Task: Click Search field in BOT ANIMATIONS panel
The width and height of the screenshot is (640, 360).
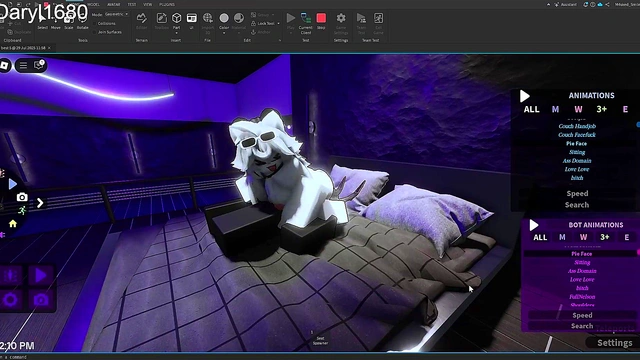Action: pyautogui.click(x=582, y=326)
